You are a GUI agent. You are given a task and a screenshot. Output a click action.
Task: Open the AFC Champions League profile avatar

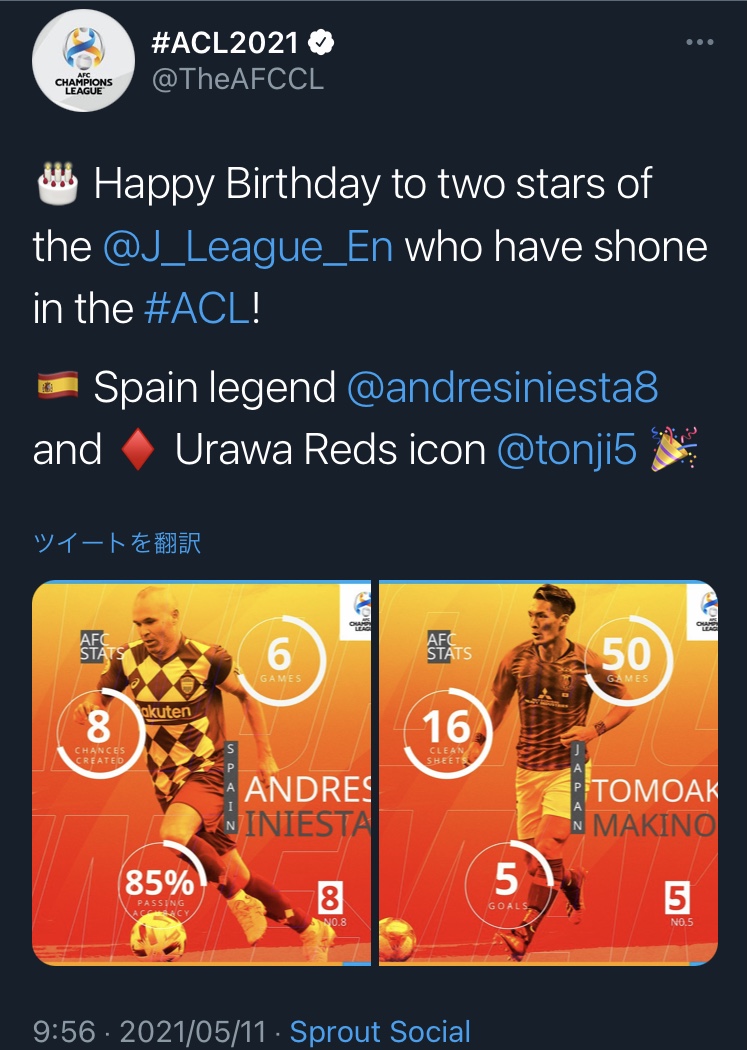pos(83,60)
